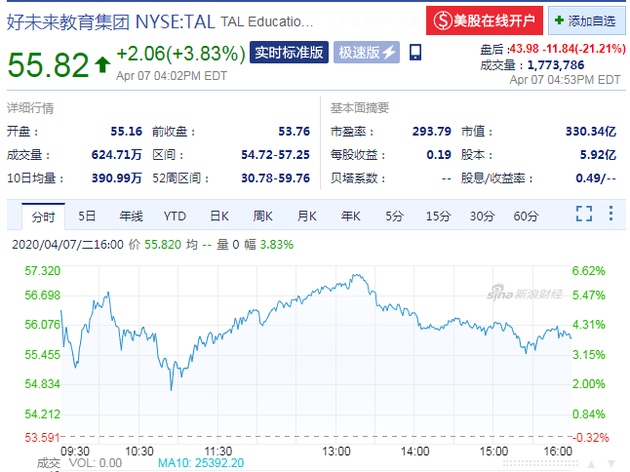Click the 好未来教育集团 stock title
The width and height of the screenshot is (630, 472).
tap(66, 19)
